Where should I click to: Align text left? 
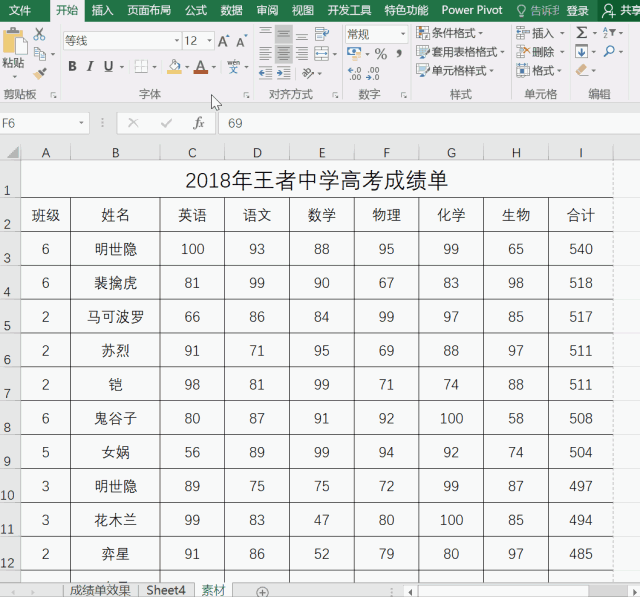pos(265,53)
